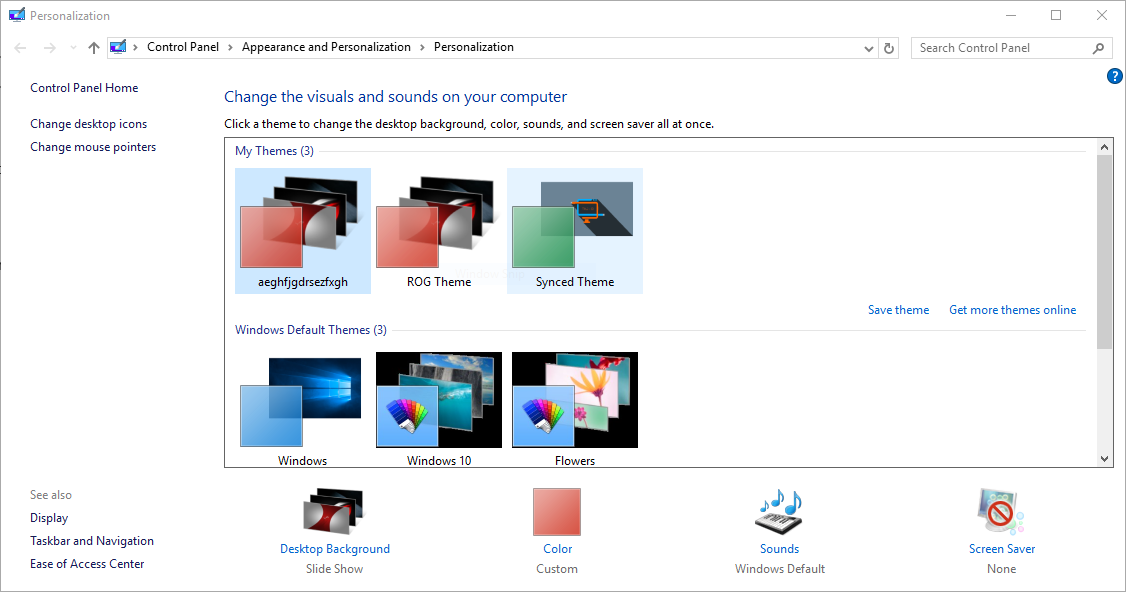Apply the Windows 10 theme
This screenshot has width=1126, height=592.
pos(439,409)
